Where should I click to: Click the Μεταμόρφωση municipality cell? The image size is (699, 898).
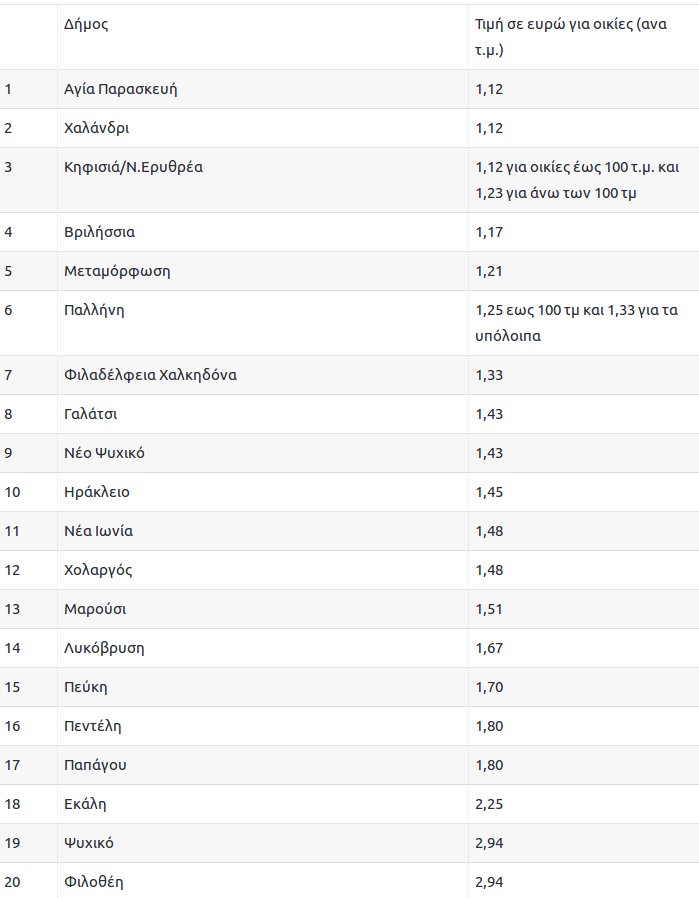click(x=112, y=272)
